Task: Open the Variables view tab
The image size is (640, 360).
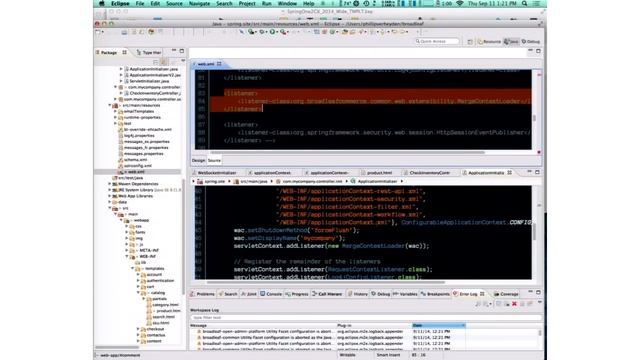Action: [x=405, y=294]
